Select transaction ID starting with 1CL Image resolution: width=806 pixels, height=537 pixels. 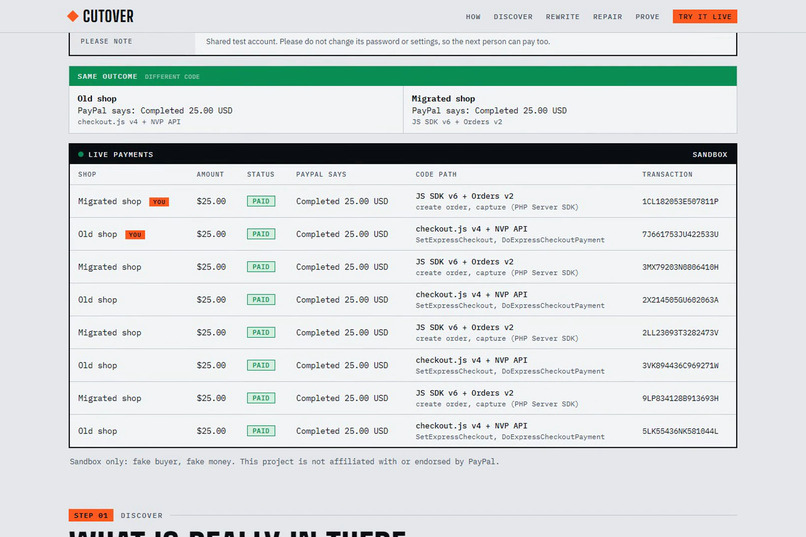(x=680, y=201)
